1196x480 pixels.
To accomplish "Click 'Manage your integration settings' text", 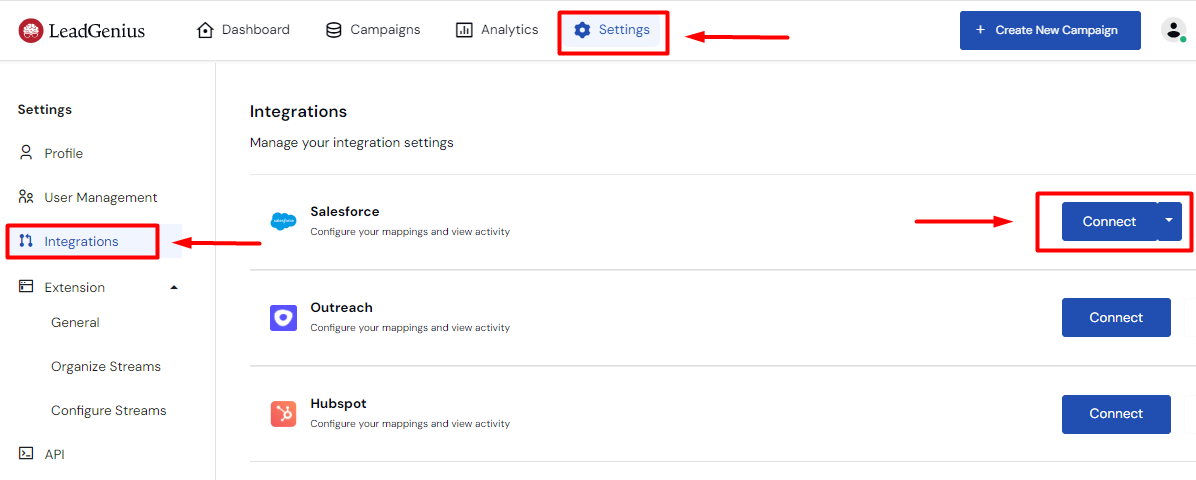I will pos(352,143).
